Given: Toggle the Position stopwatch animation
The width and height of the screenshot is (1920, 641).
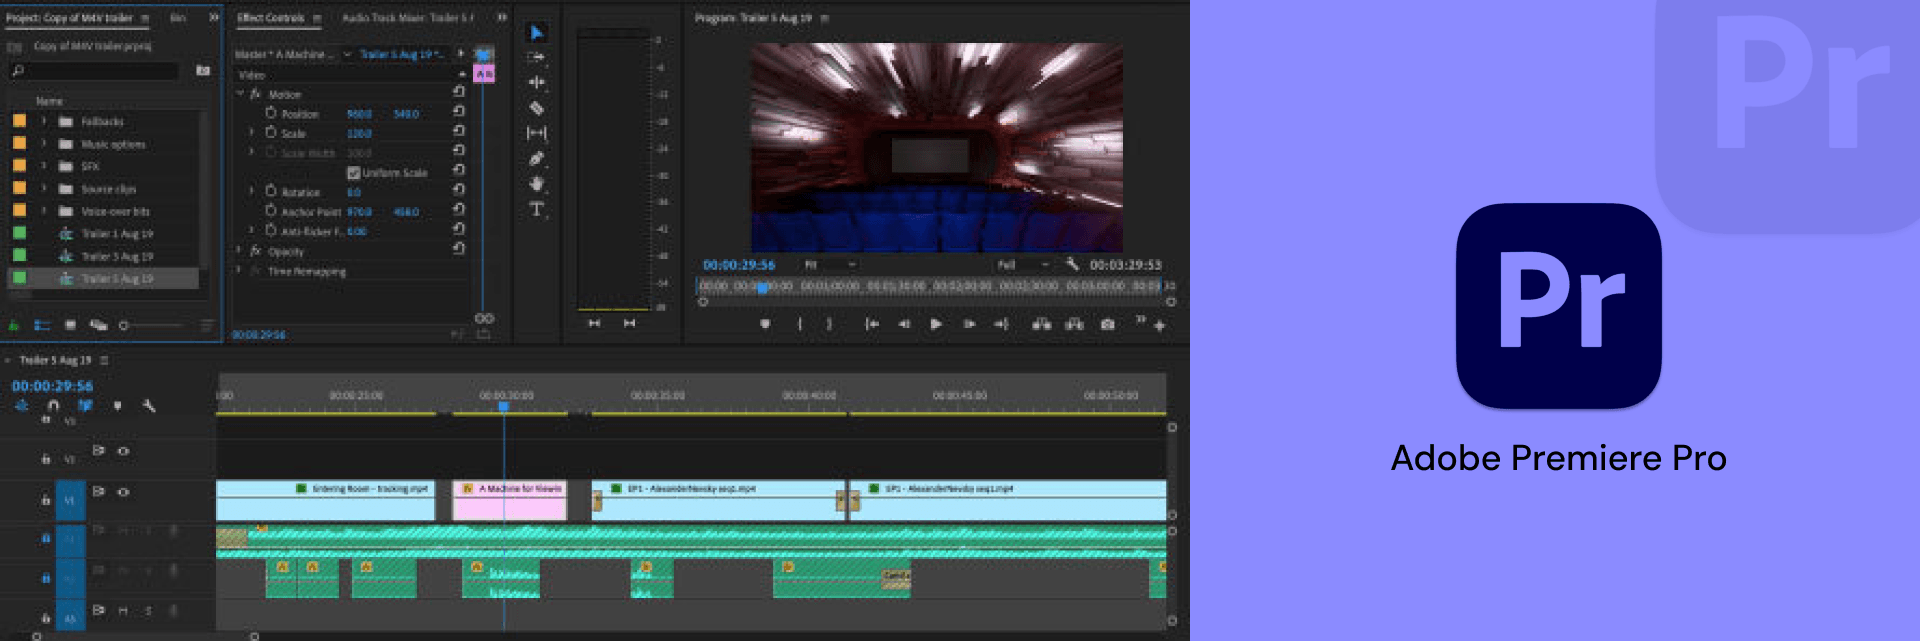Looking at the screenshot, I should pyautogui.click(x=271, y=113).
